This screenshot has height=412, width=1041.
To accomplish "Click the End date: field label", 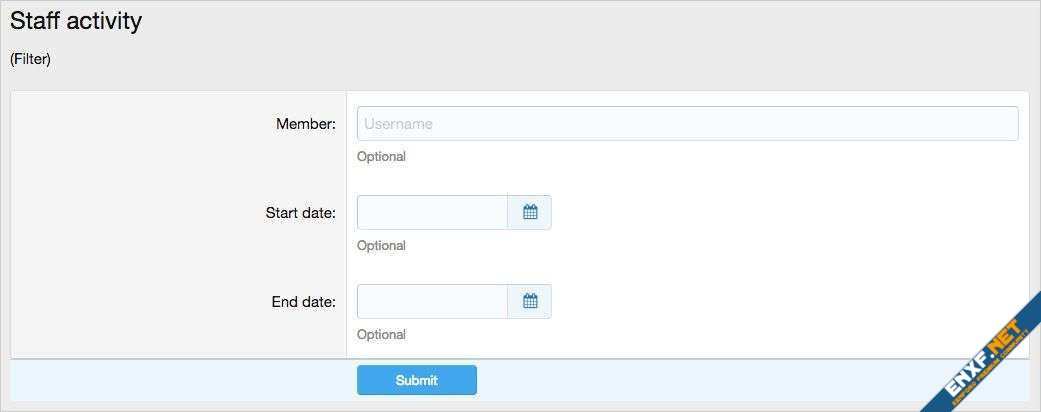I will [303, 302].
